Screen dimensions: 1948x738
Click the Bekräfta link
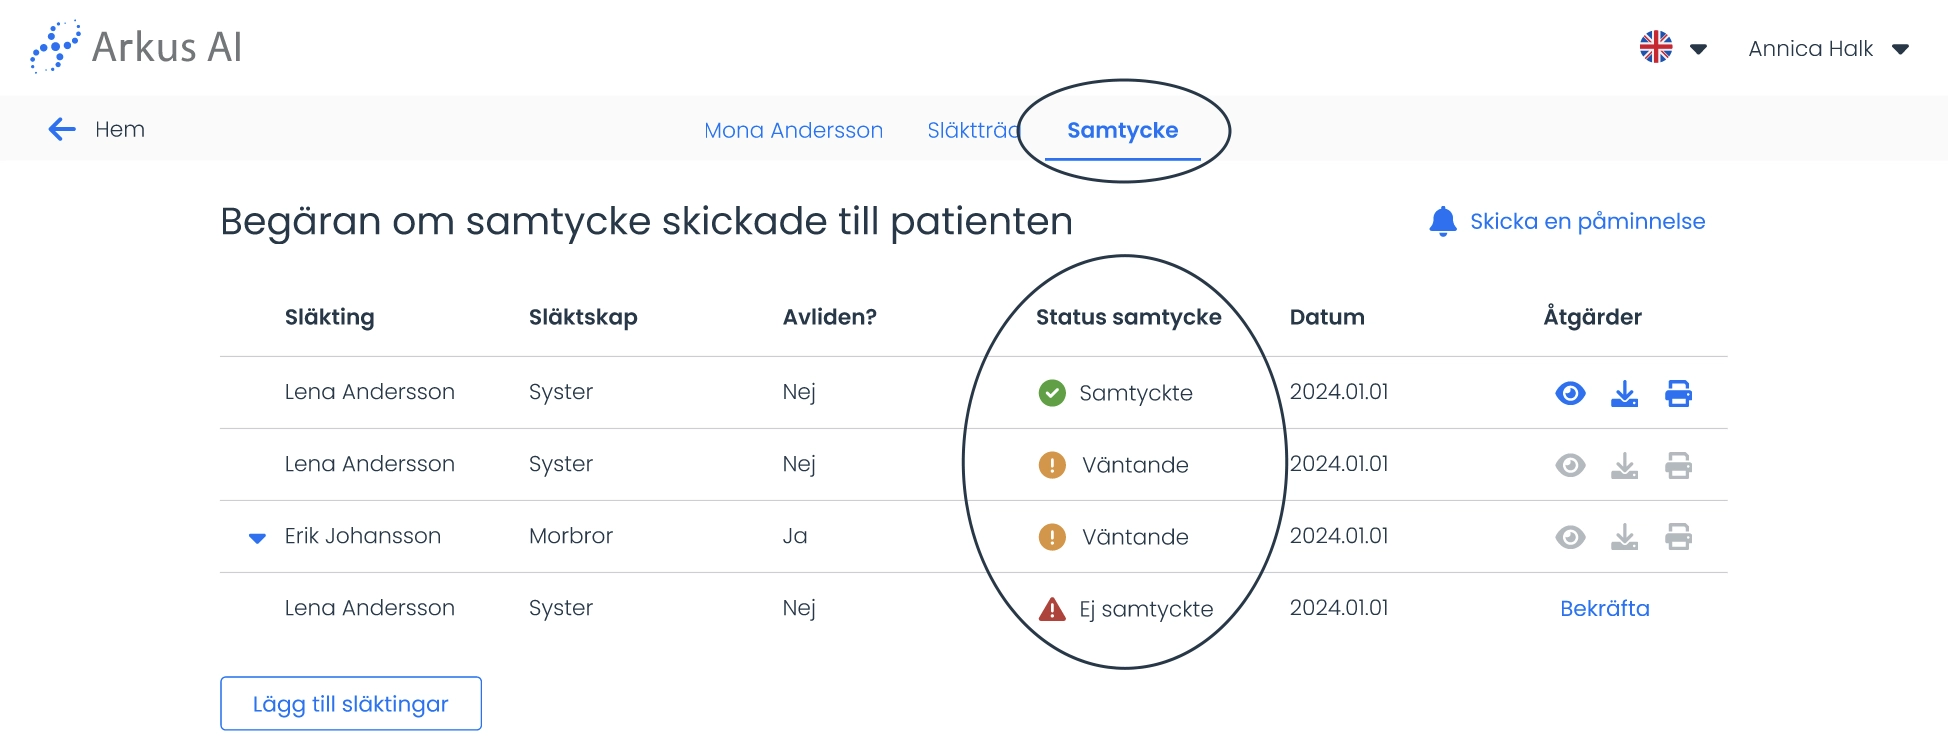[x=1604, y=609]
